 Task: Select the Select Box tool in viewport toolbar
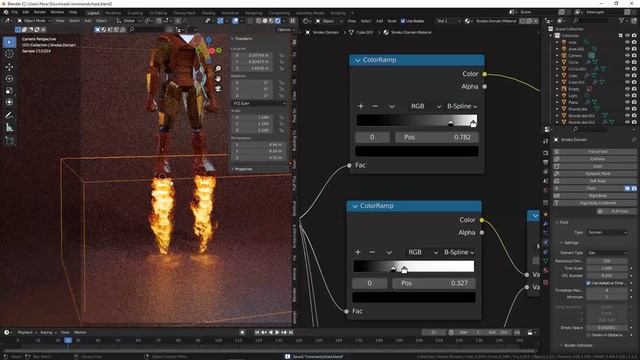pyautogui.click(x=9, y=42)
